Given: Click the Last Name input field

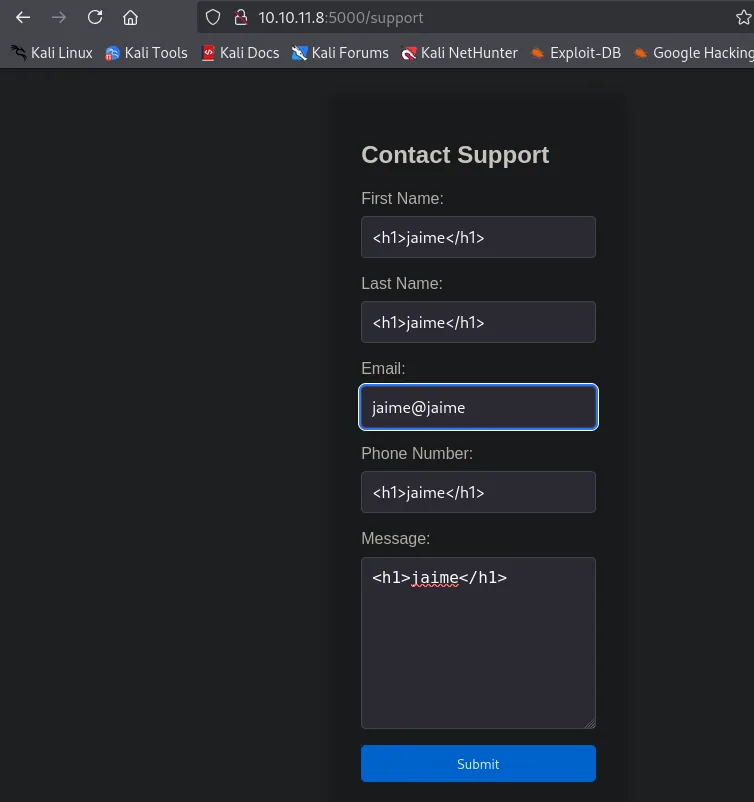Looking at the screenshot, I should (478, 322).
